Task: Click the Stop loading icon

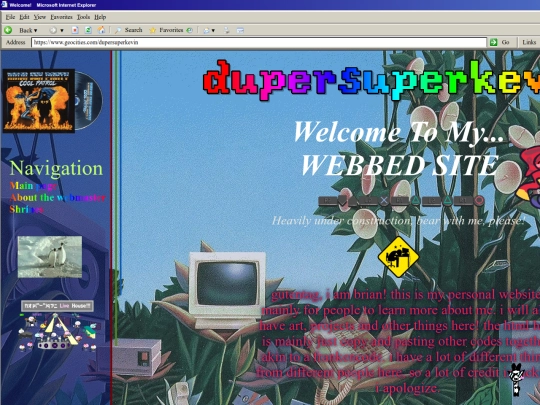Action: coord(75,30)
